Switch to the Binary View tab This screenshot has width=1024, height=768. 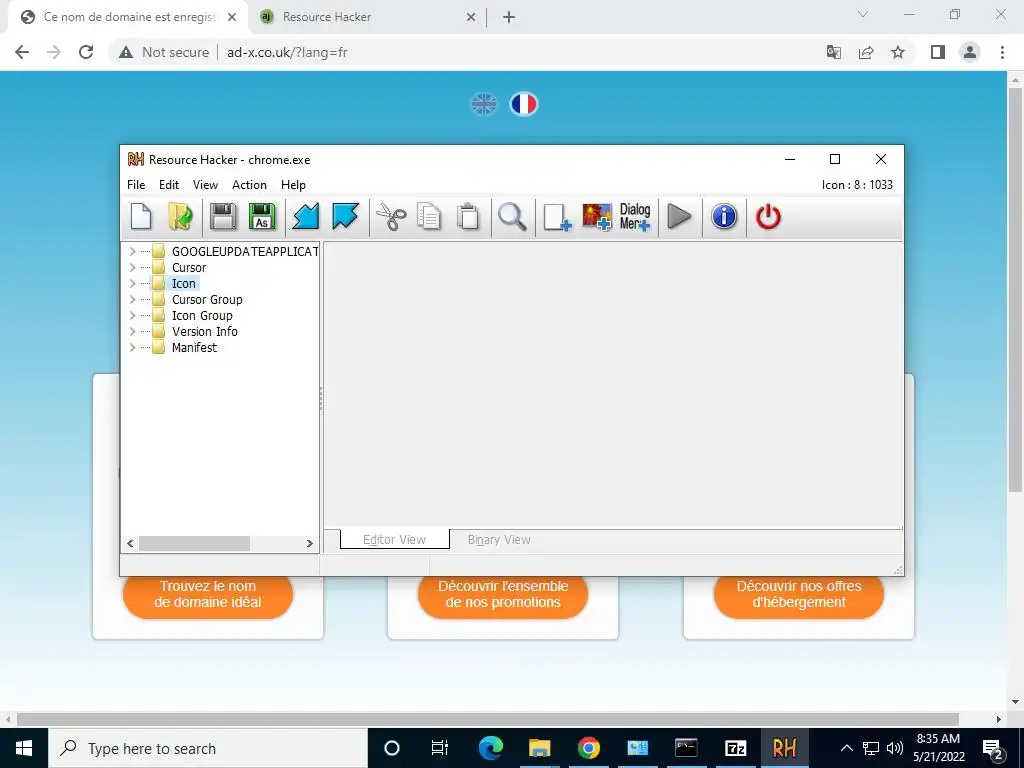pos(499,539)
